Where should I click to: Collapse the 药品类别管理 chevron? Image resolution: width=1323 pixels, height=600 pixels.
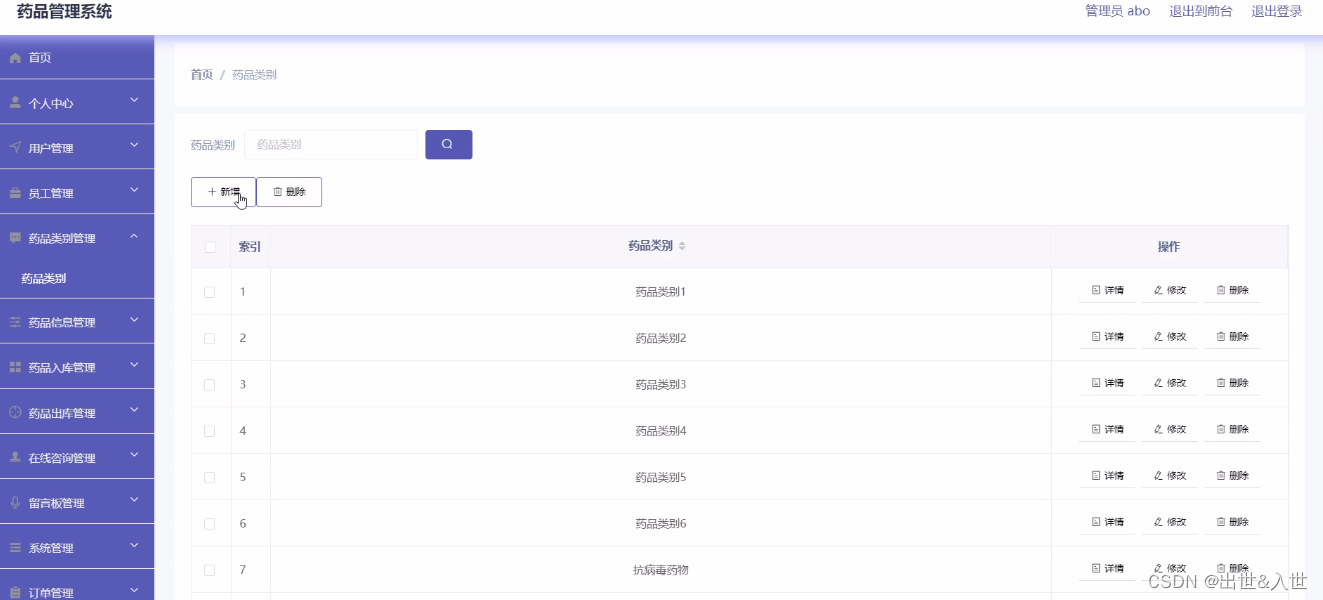click(x=134, y=237)
